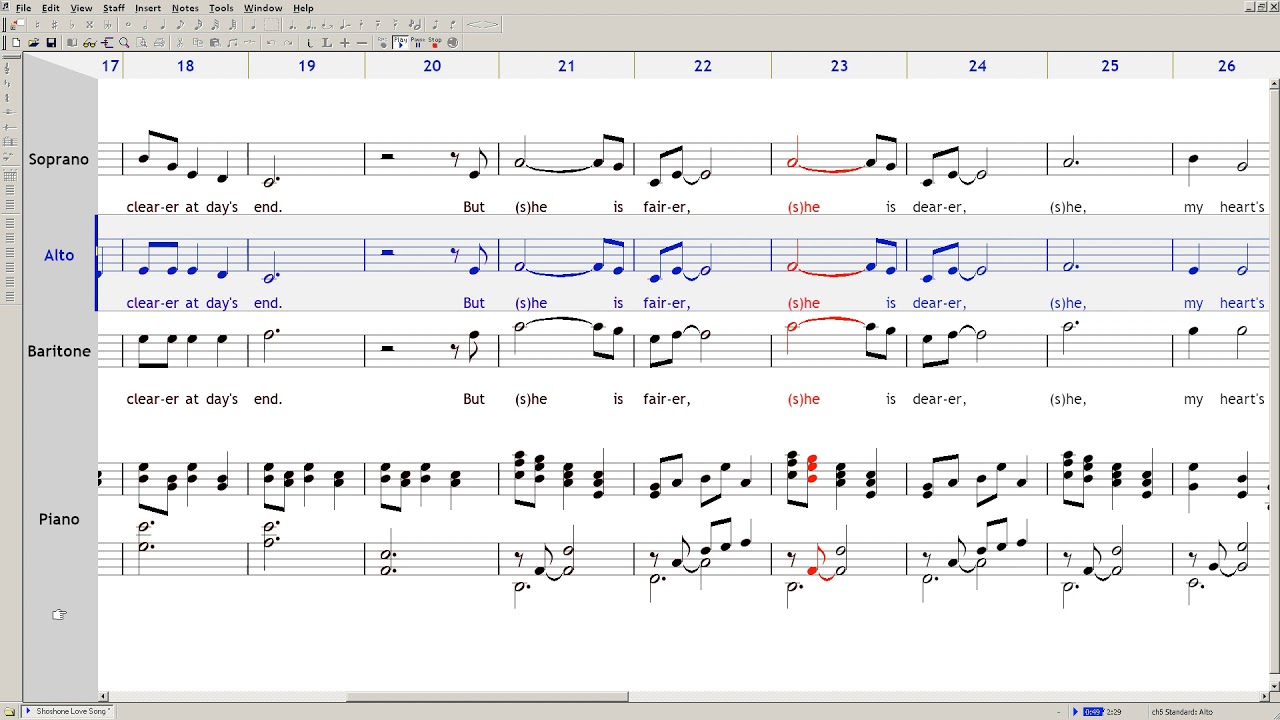The image size is (1280, 720).
Task: Start recording with the Rec button
Action: [x=383, y=43]
